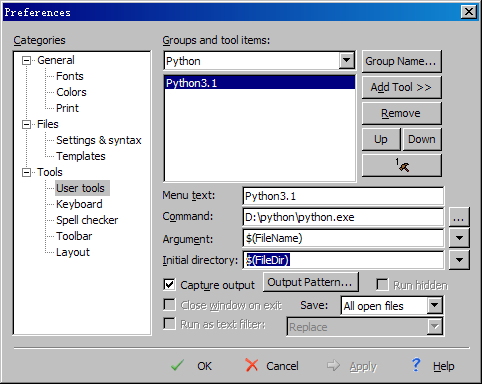Screen dimensions: 482x384
Task: Open the Argument variables dropdown arrow
Action: 459,238
